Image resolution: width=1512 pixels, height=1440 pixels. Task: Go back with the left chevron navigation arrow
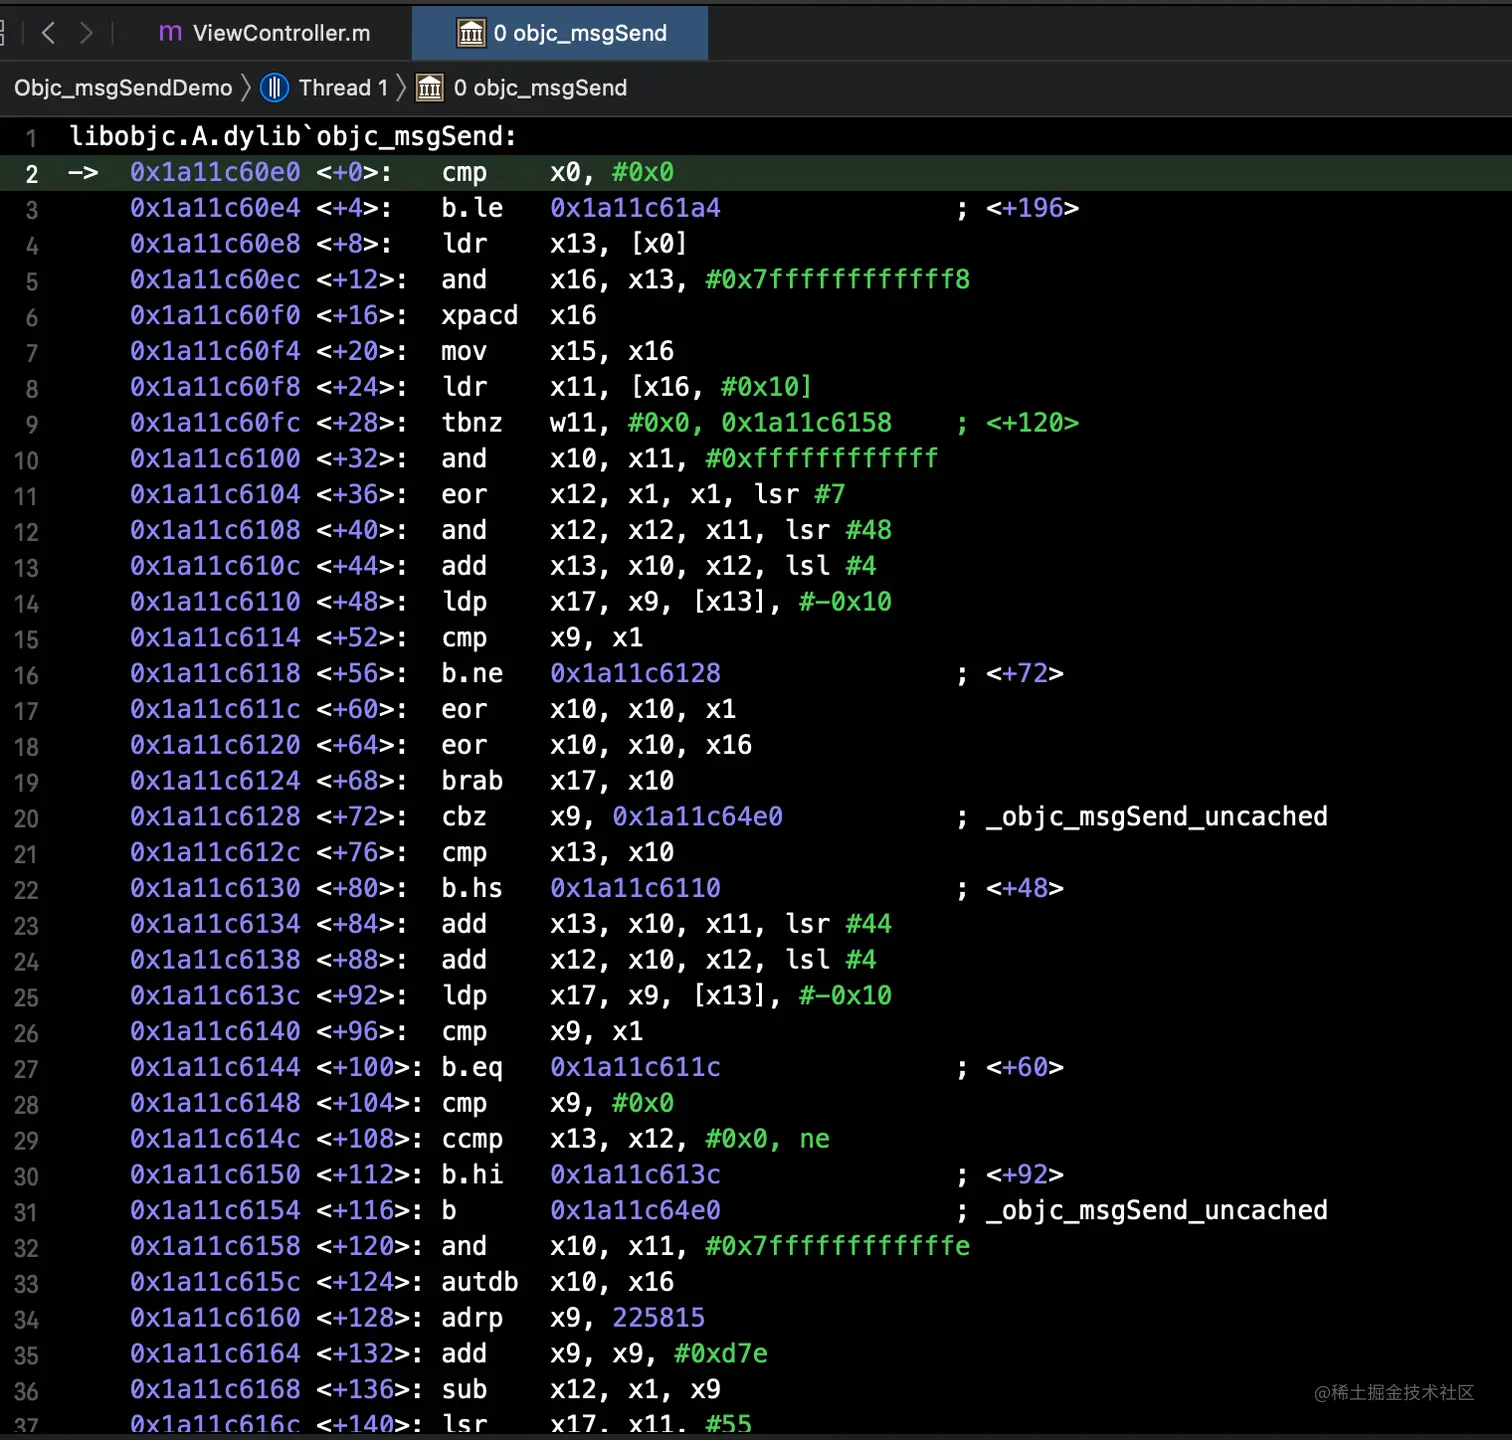point(47,33)
